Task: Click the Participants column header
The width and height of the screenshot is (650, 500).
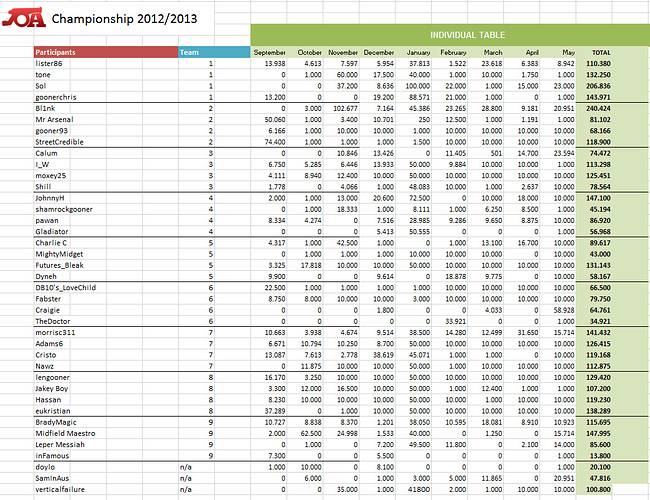Action: pos(106,52)
